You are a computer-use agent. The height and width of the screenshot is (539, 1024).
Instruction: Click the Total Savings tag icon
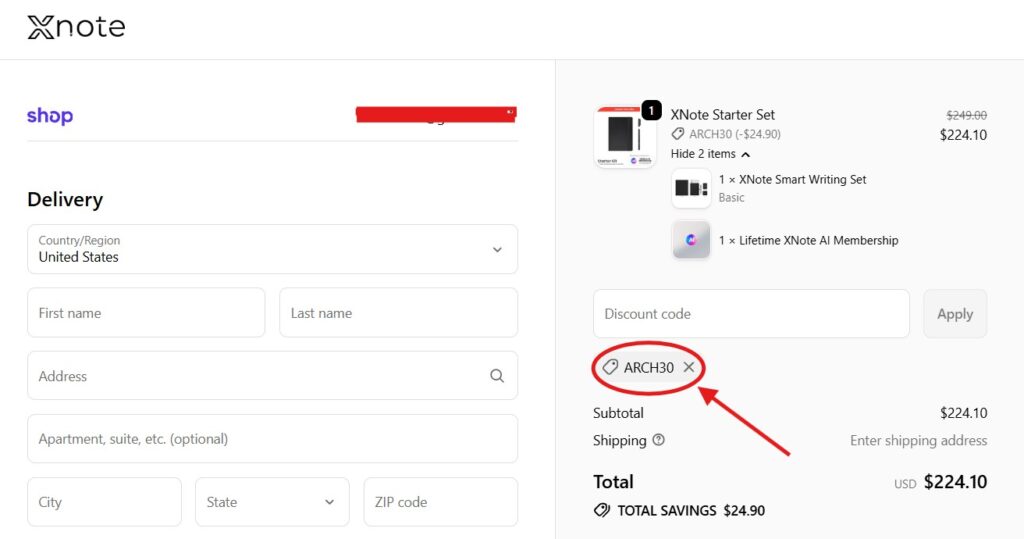point(601,510)
